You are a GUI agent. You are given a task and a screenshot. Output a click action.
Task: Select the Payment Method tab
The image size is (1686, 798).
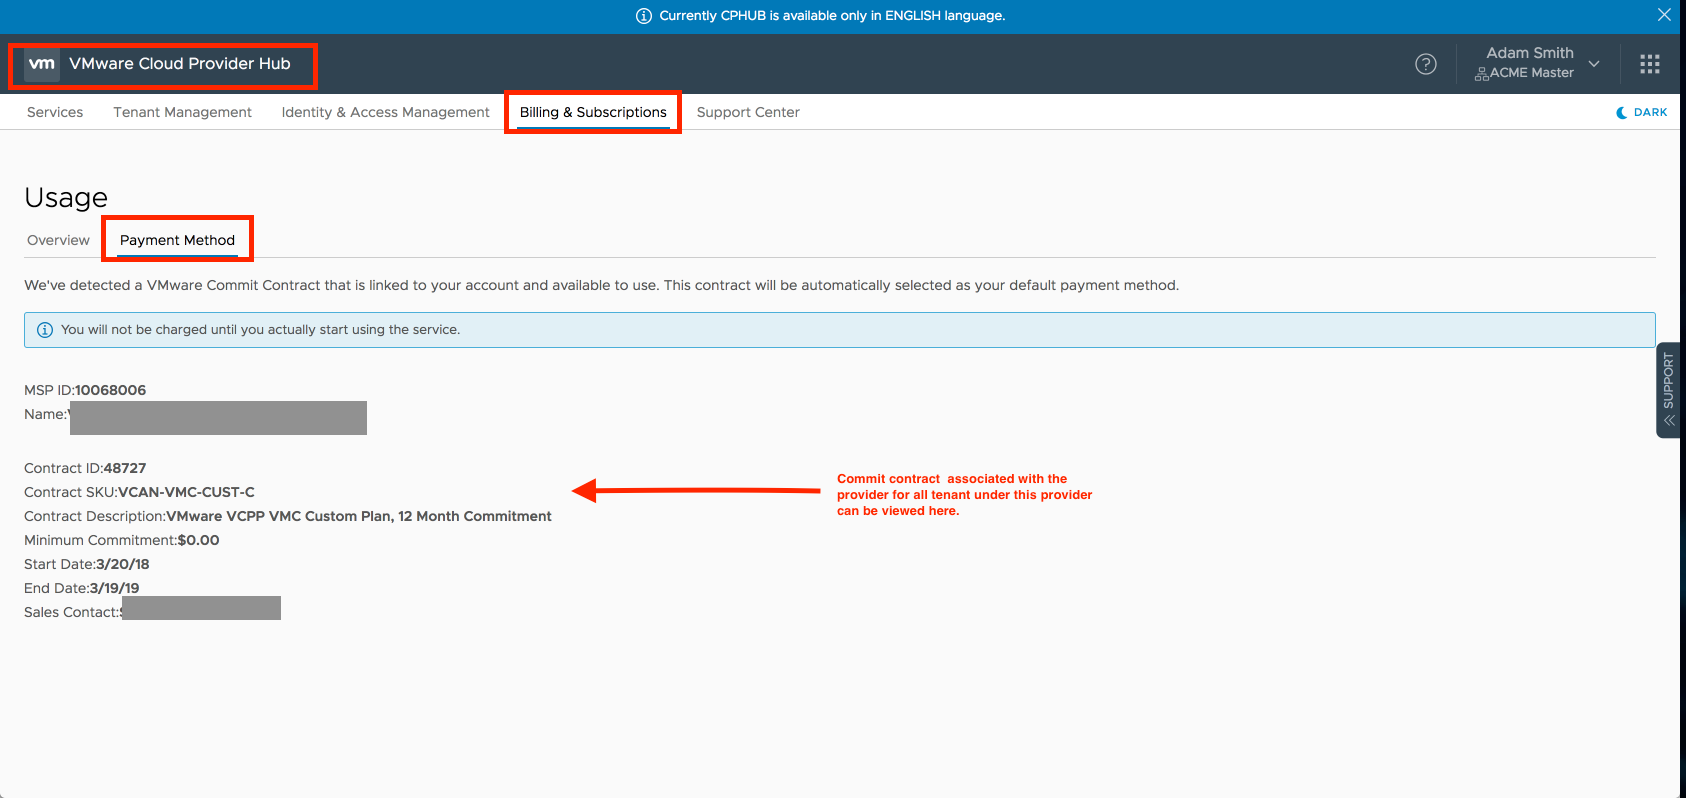tap(177, 240)
